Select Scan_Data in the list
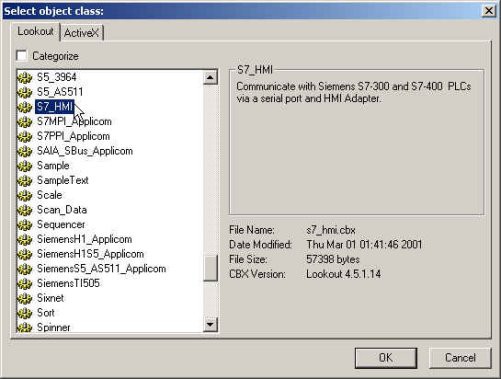The image size is (501, 379). click(x=62, y=210)
